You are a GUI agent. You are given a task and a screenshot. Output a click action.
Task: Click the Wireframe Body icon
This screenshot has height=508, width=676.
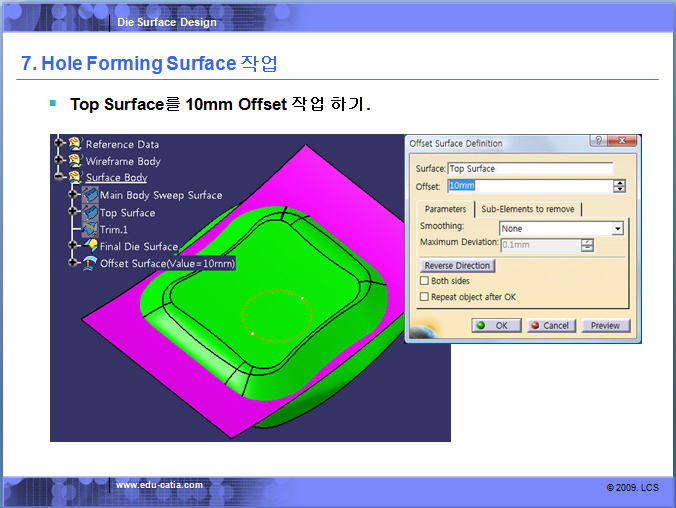click(x=75, y=161)
